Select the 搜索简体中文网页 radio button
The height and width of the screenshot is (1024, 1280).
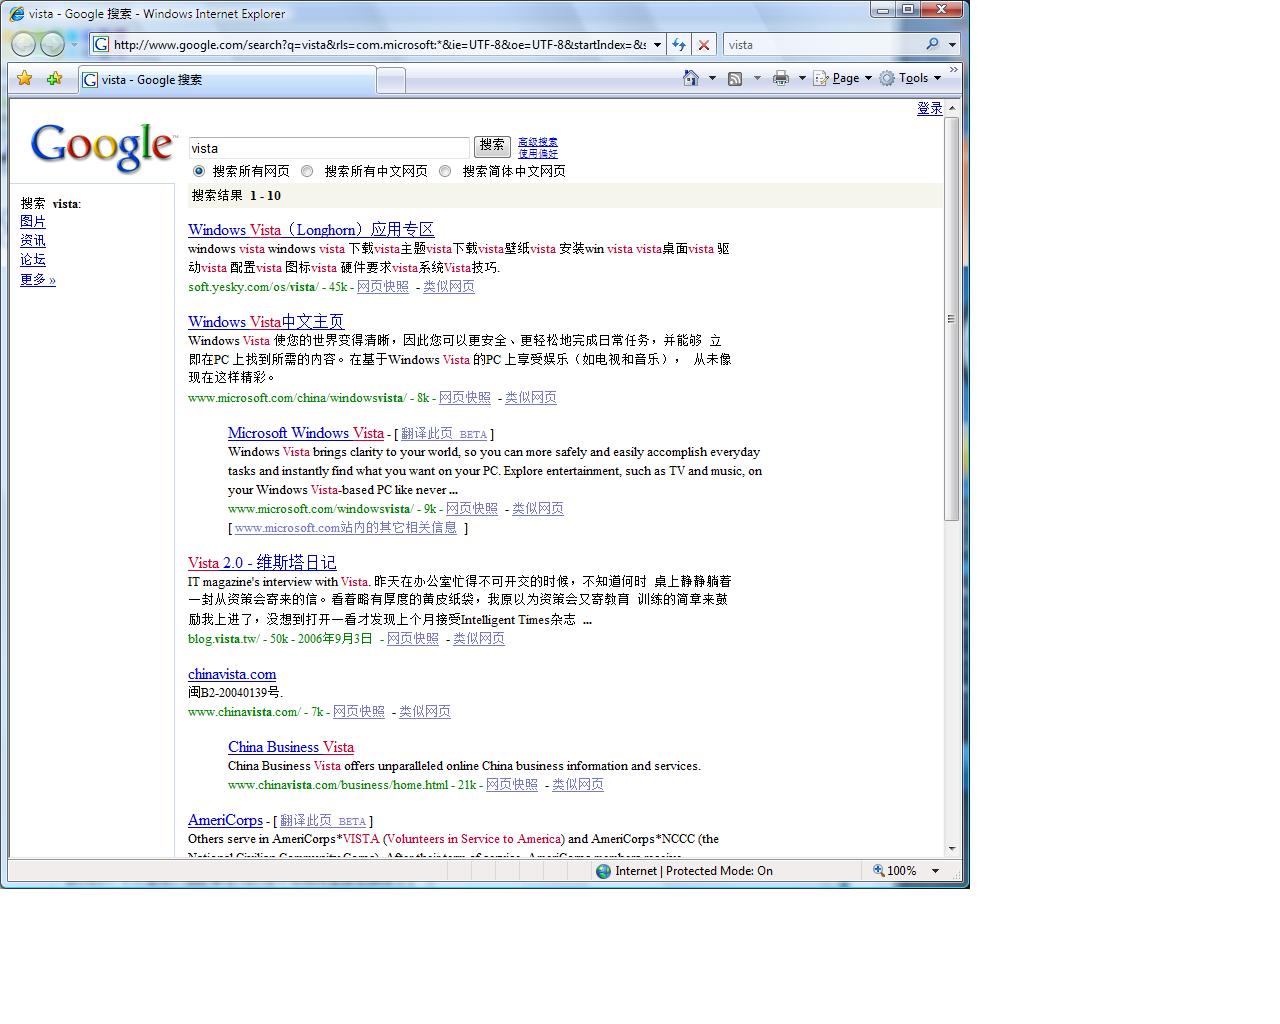point(445,171)
